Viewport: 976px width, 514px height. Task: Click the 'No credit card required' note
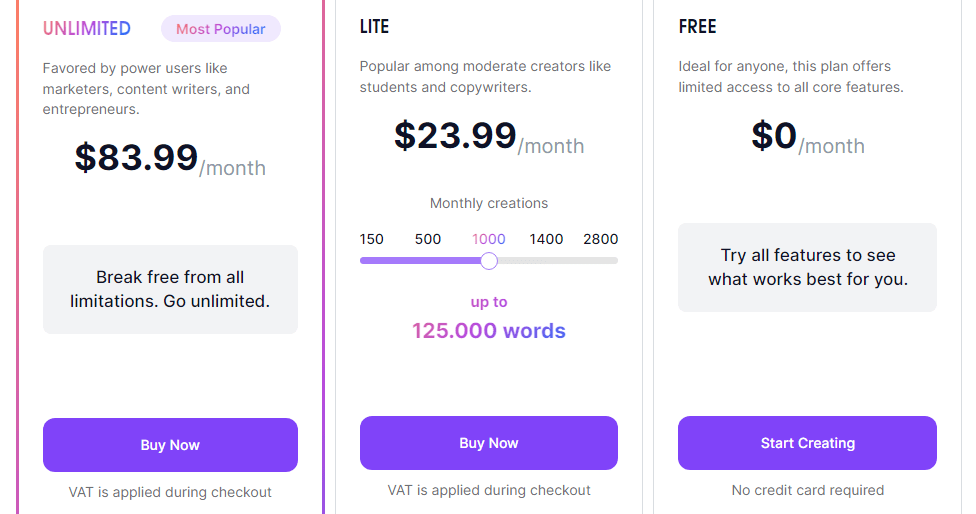click(x=807, y=490)
